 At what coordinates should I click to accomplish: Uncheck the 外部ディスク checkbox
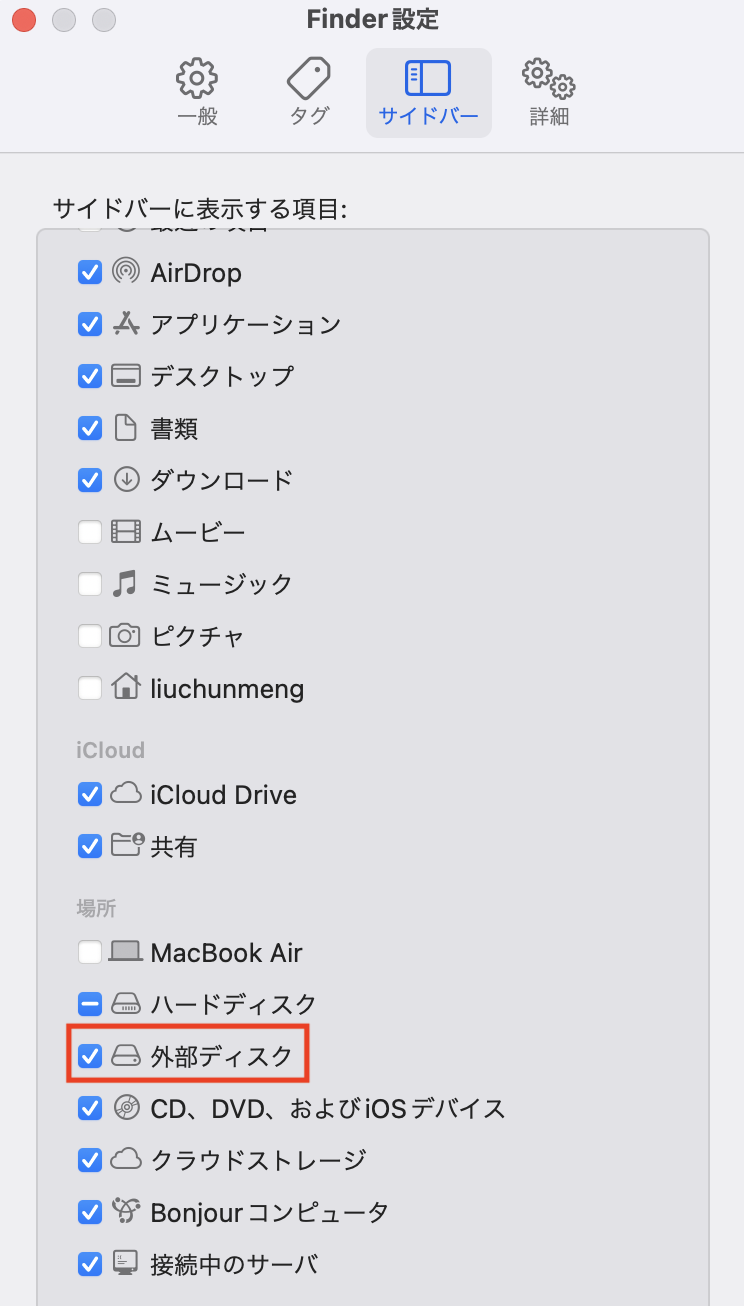tap(89, 1056)
